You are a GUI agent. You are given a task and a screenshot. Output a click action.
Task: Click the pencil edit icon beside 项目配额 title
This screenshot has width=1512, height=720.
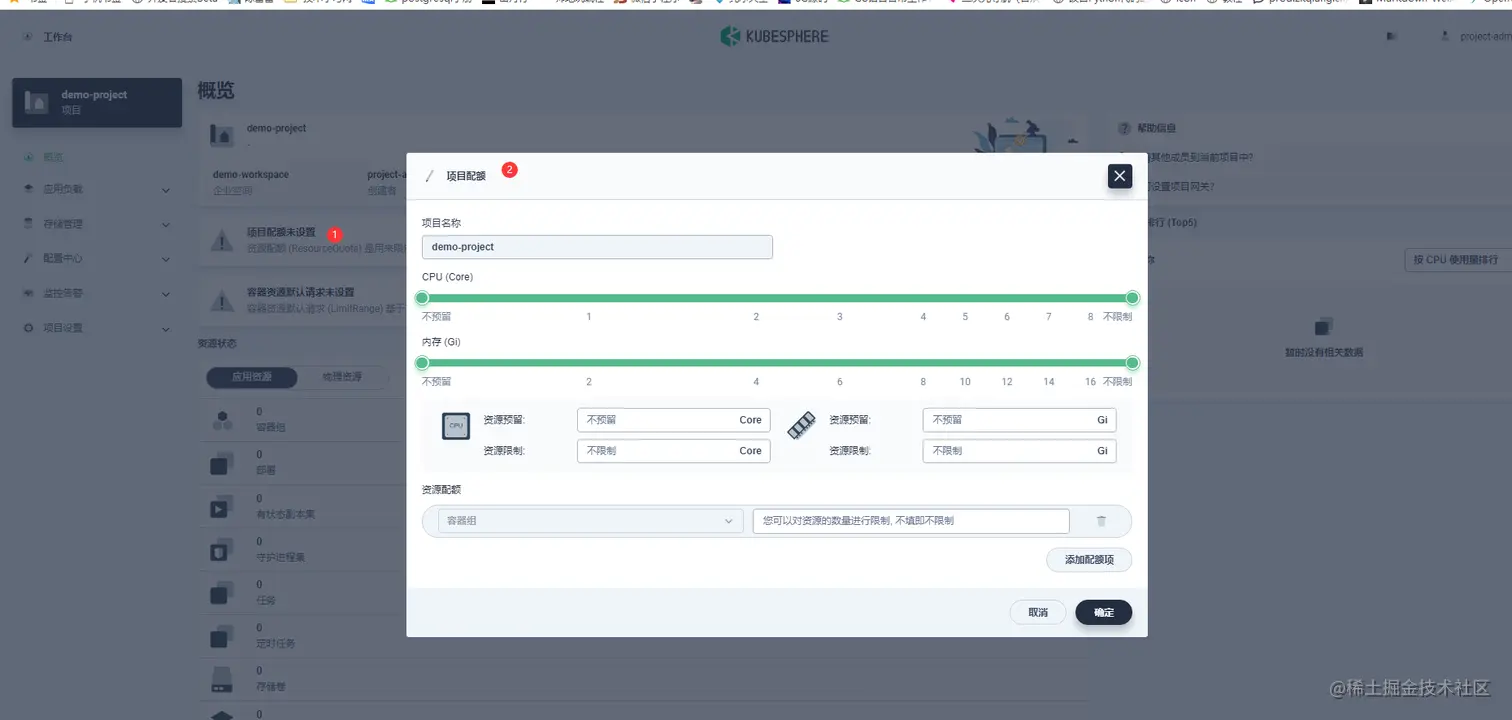click(x=430, y=176)
